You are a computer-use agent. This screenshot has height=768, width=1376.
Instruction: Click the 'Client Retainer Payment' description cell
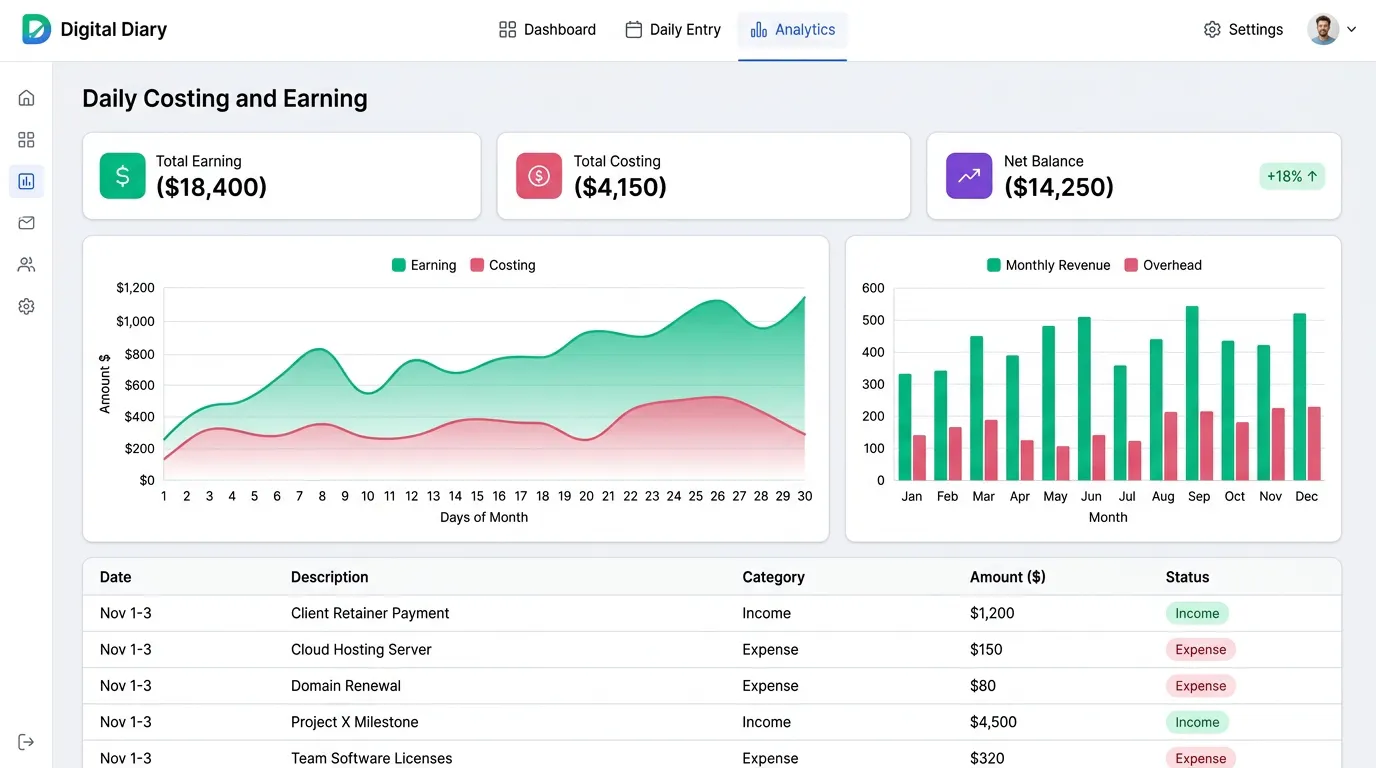[x=370, y=613]
